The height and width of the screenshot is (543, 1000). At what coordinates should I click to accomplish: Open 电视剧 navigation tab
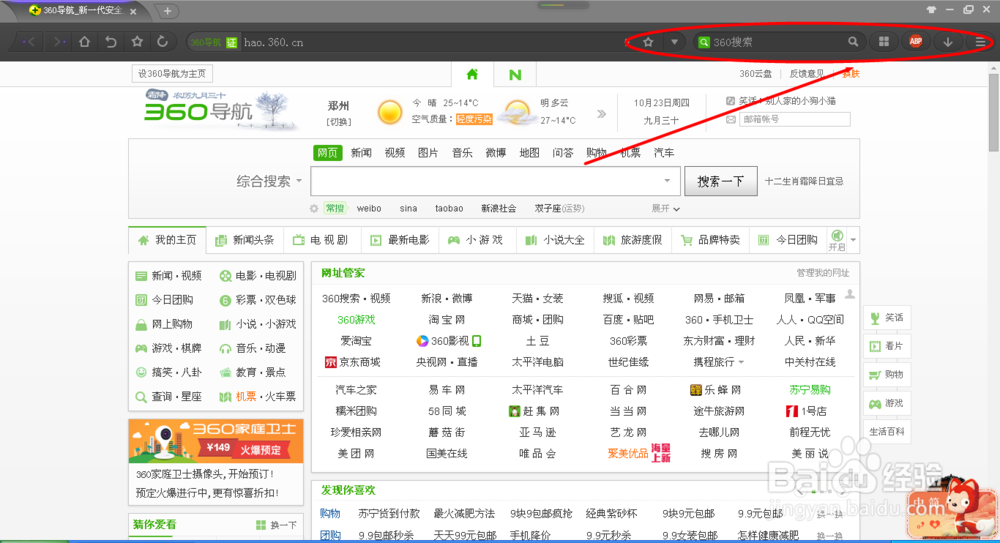[321, 241]
